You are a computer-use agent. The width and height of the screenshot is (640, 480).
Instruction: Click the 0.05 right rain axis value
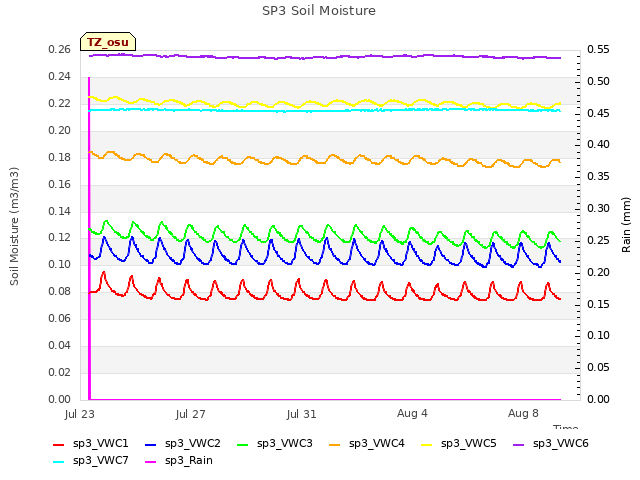[x=598, y=367]
